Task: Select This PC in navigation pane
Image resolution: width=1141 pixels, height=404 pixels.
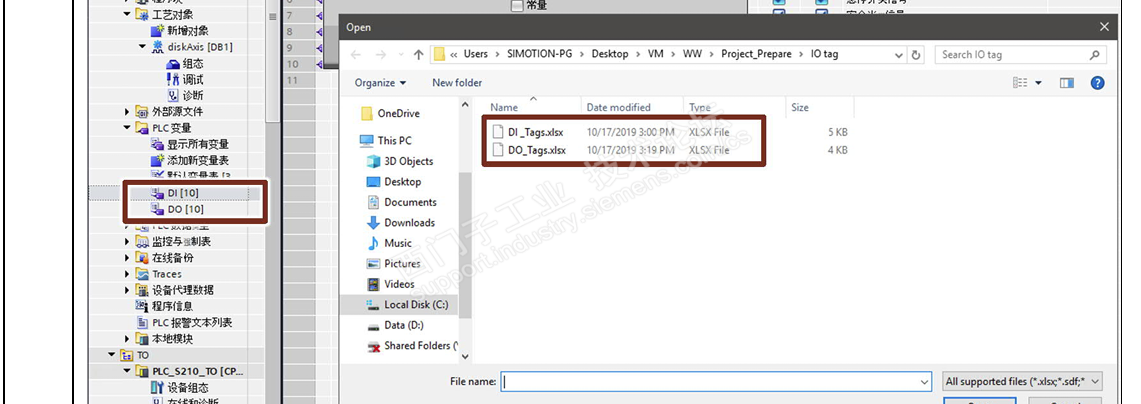Action: (395, 140)
